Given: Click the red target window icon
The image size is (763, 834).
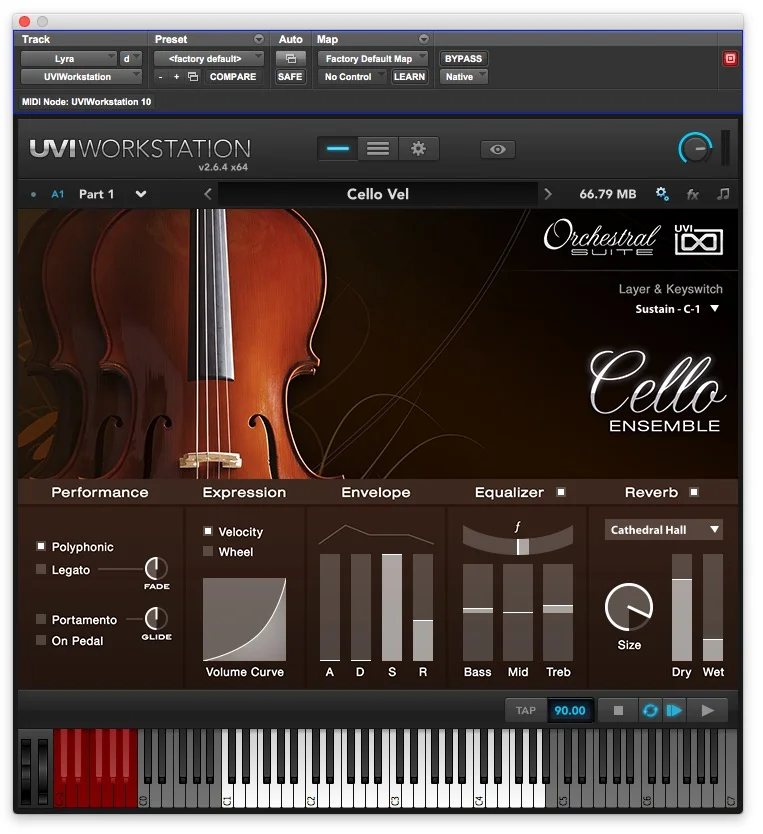Looking at the screenshot, I should 730,59.
